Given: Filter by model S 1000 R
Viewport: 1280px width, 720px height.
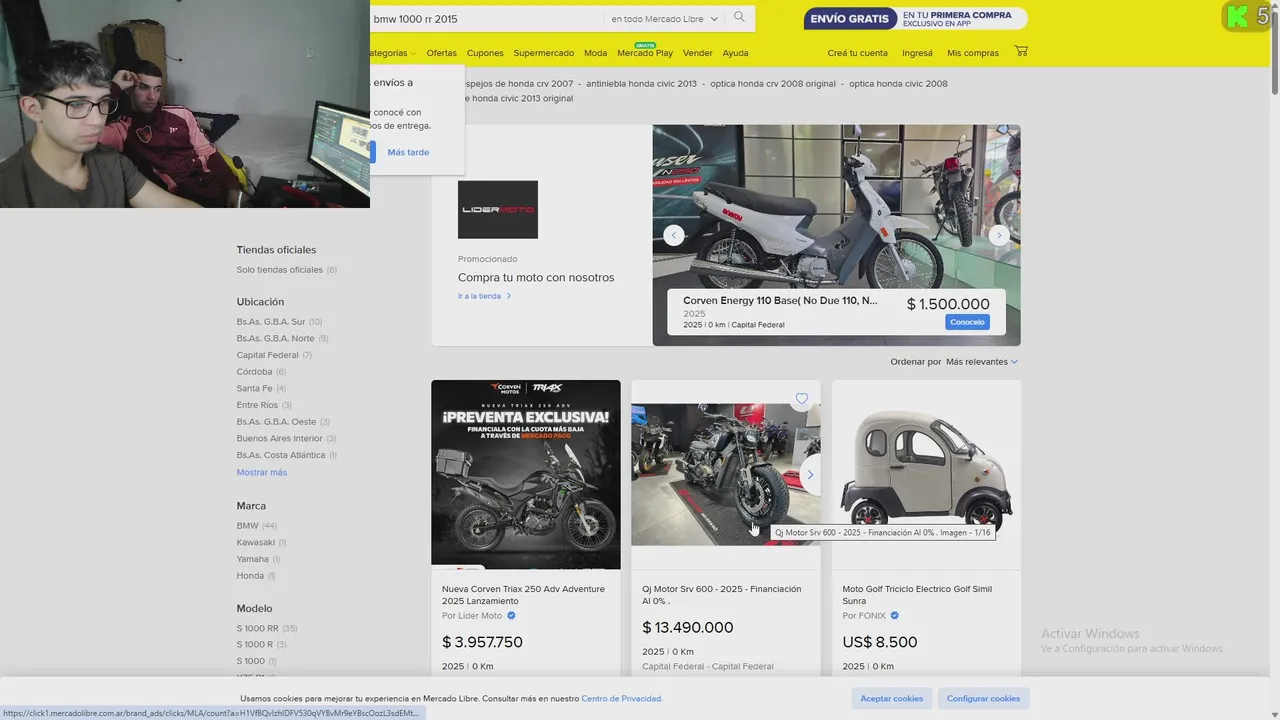Looking at the screenshot, I should point(262,645).
